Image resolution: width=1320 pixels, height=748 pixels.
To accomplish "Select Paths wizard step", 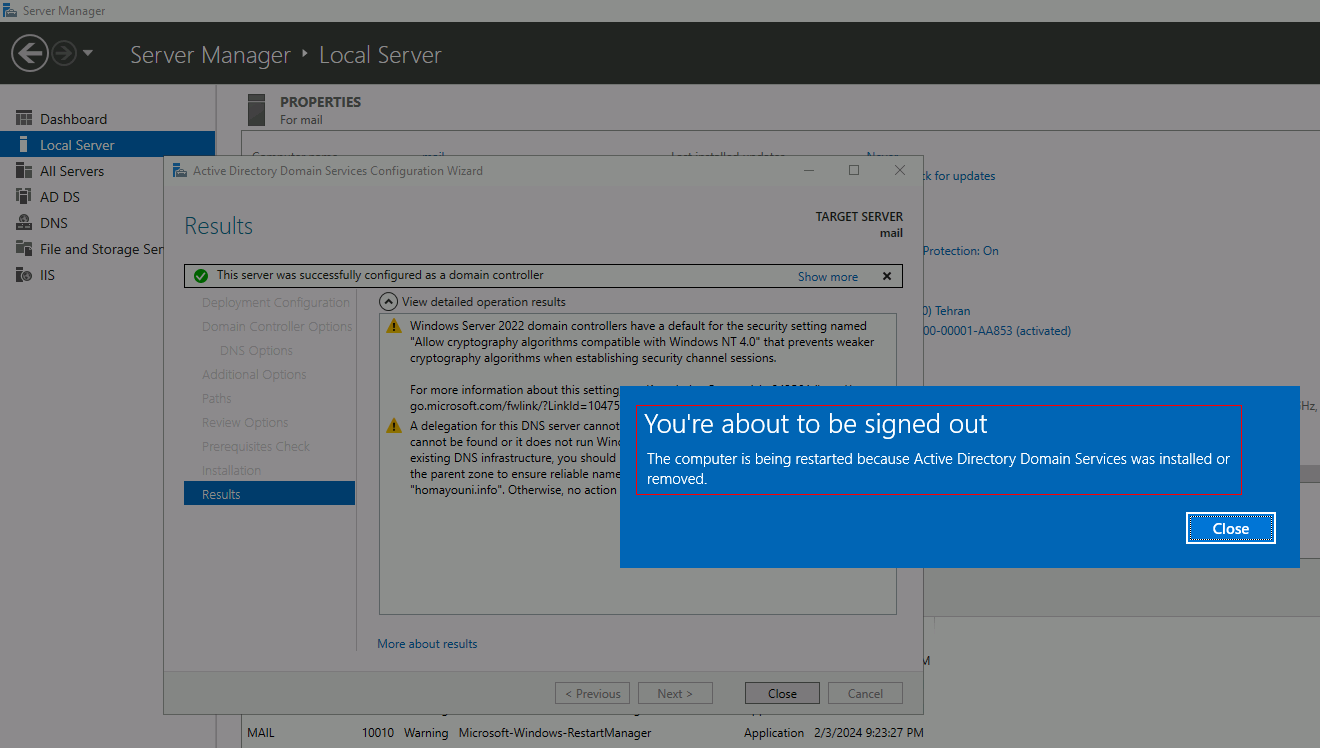I will 217,399.
